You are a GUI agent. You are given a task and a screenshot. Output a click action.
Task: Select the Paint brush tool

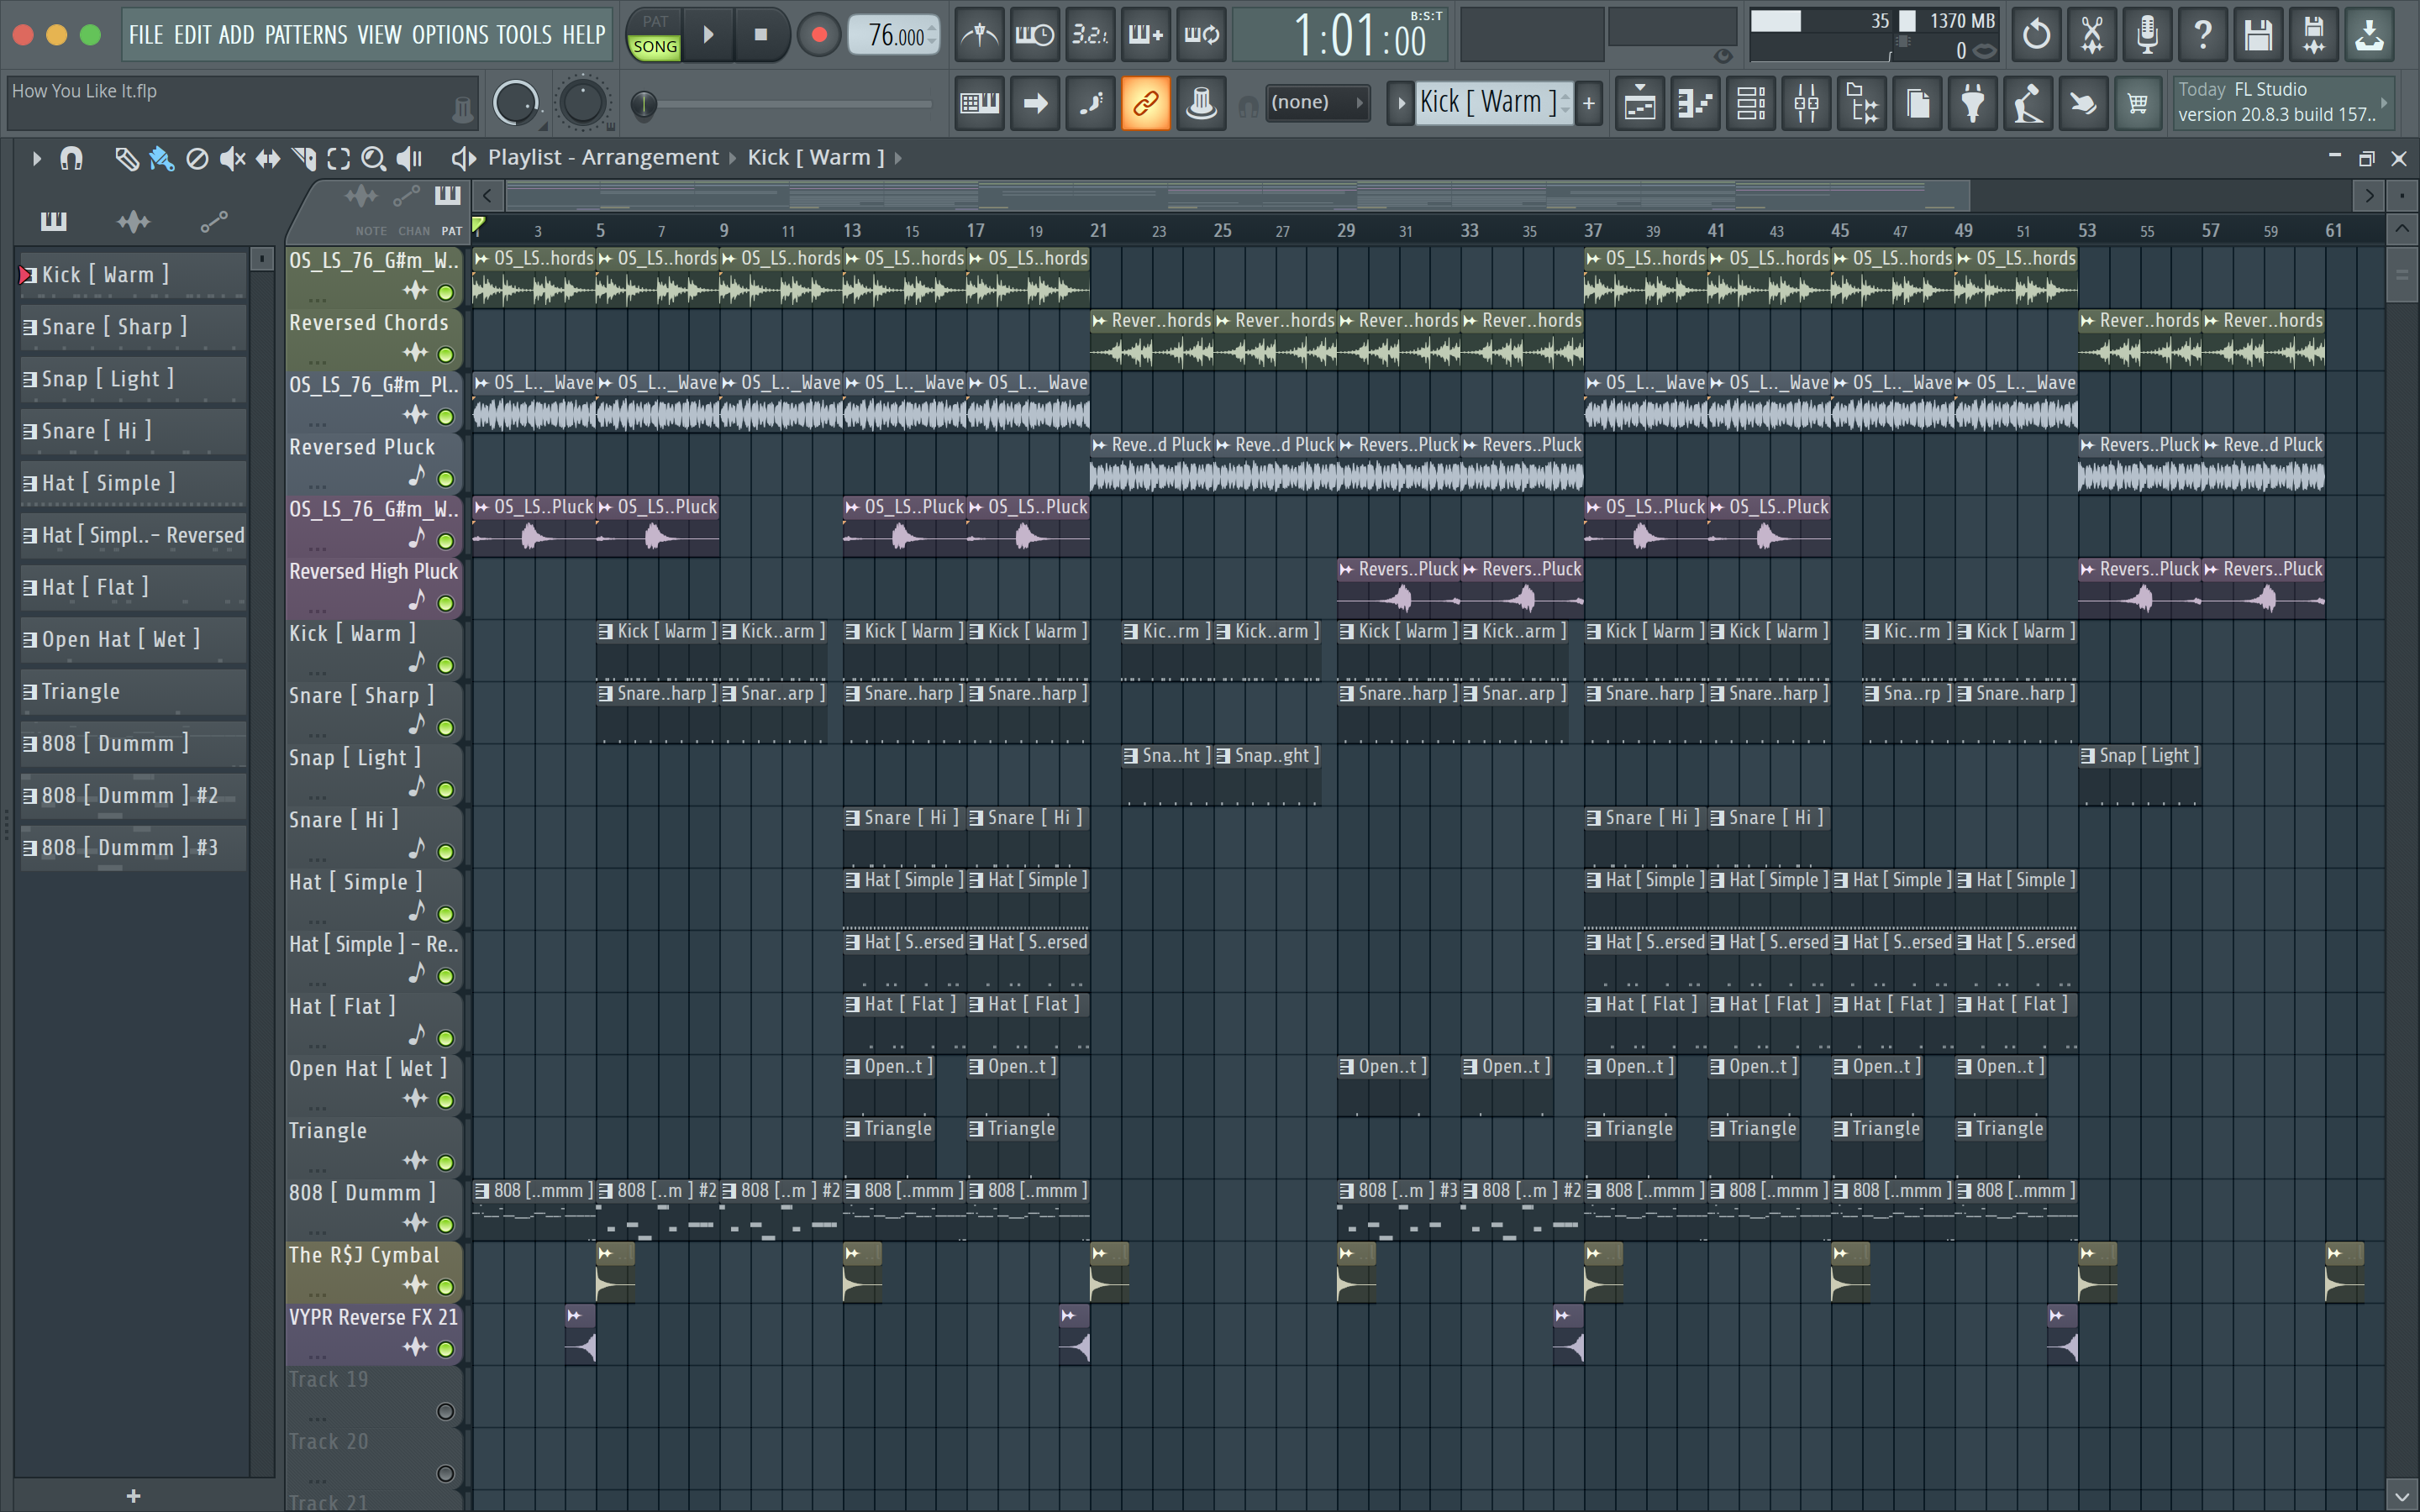[161, 158]
